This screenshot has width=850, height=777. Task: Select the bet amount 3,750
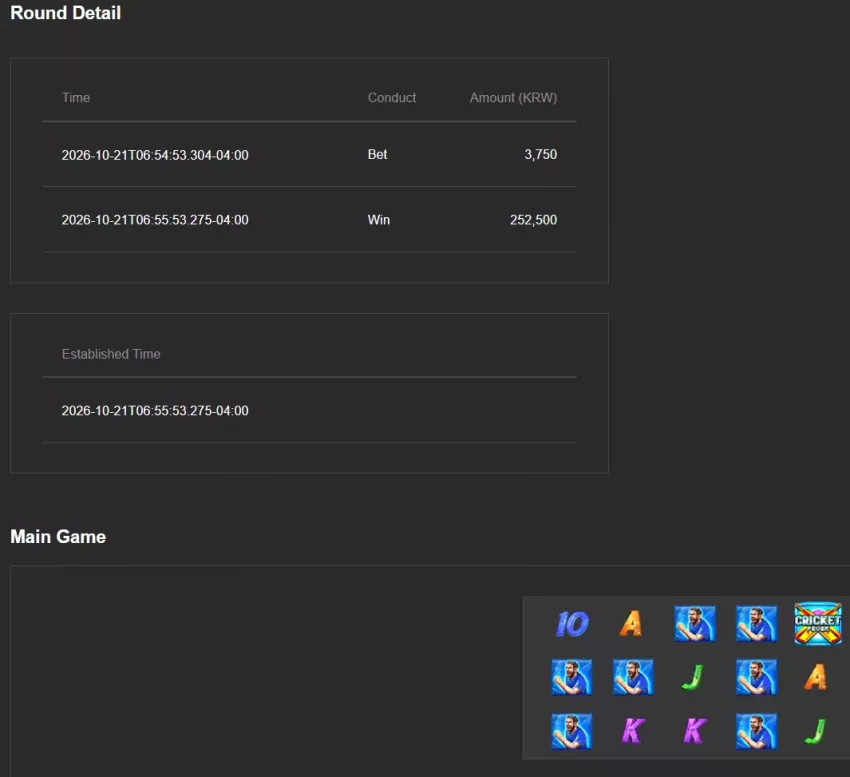[540, 155]
